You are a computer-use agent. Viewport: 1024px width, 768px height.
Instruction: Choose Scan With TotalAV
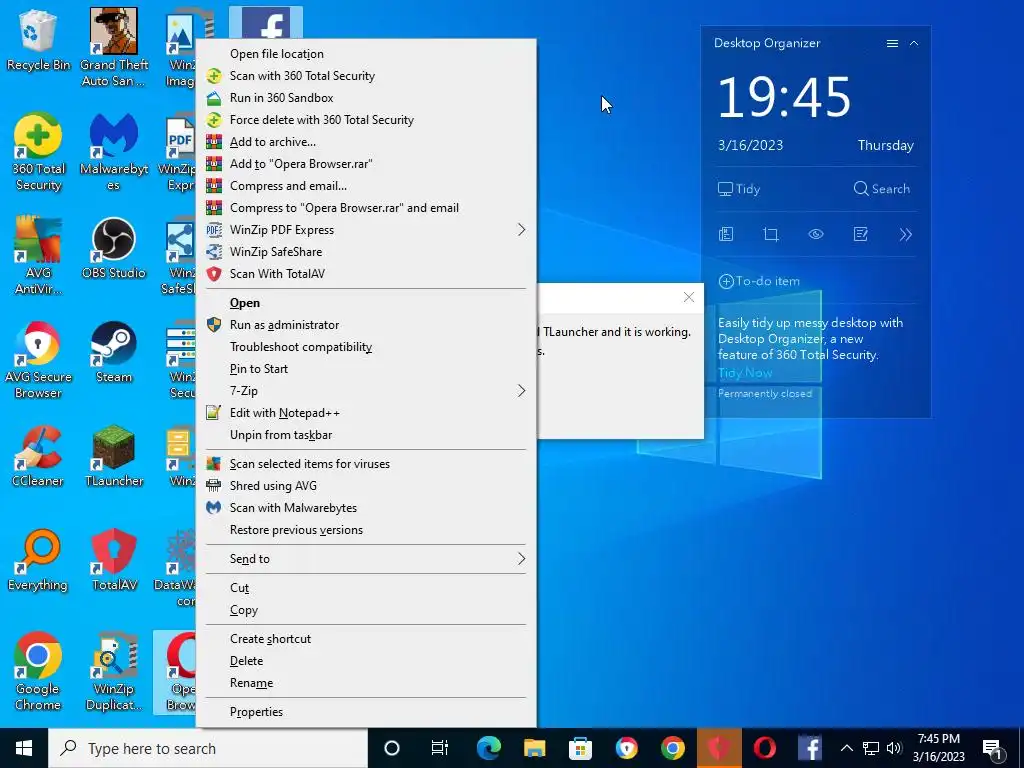(x=366, y=274)
